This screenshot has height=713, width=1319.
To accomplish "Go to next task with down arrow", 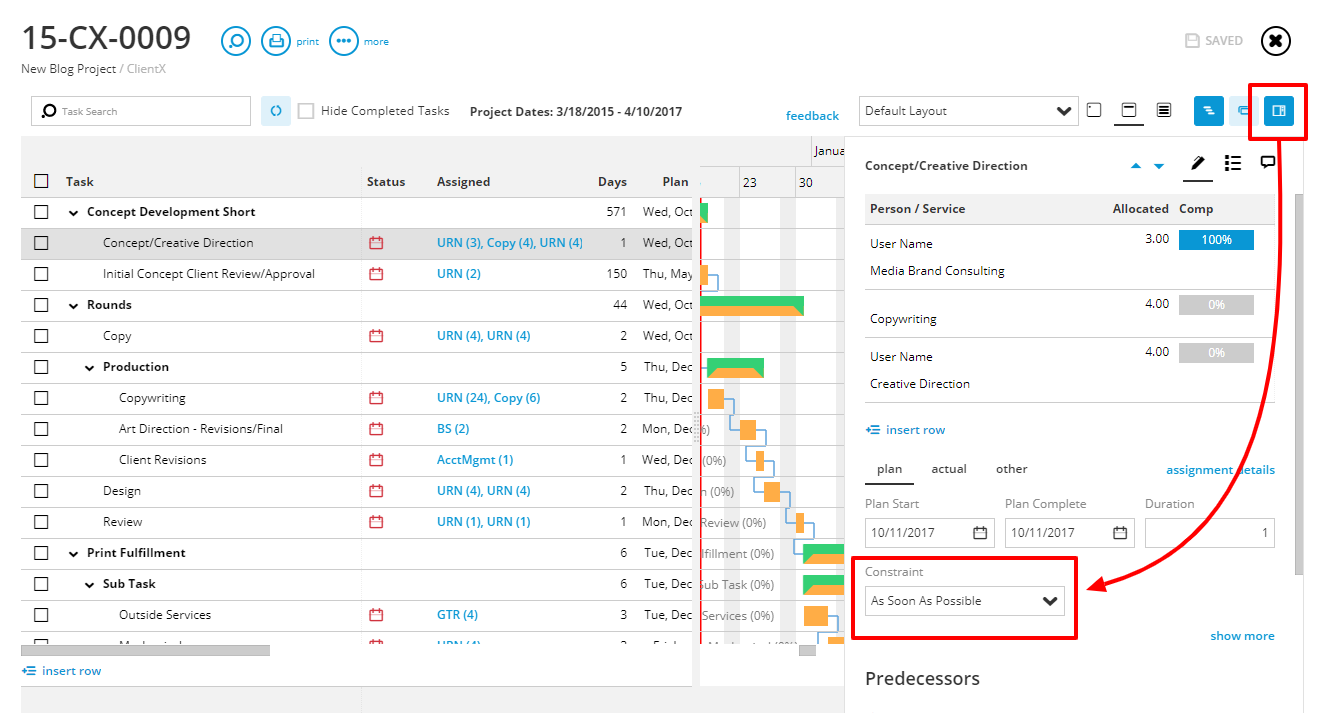I will [1159, 166].
